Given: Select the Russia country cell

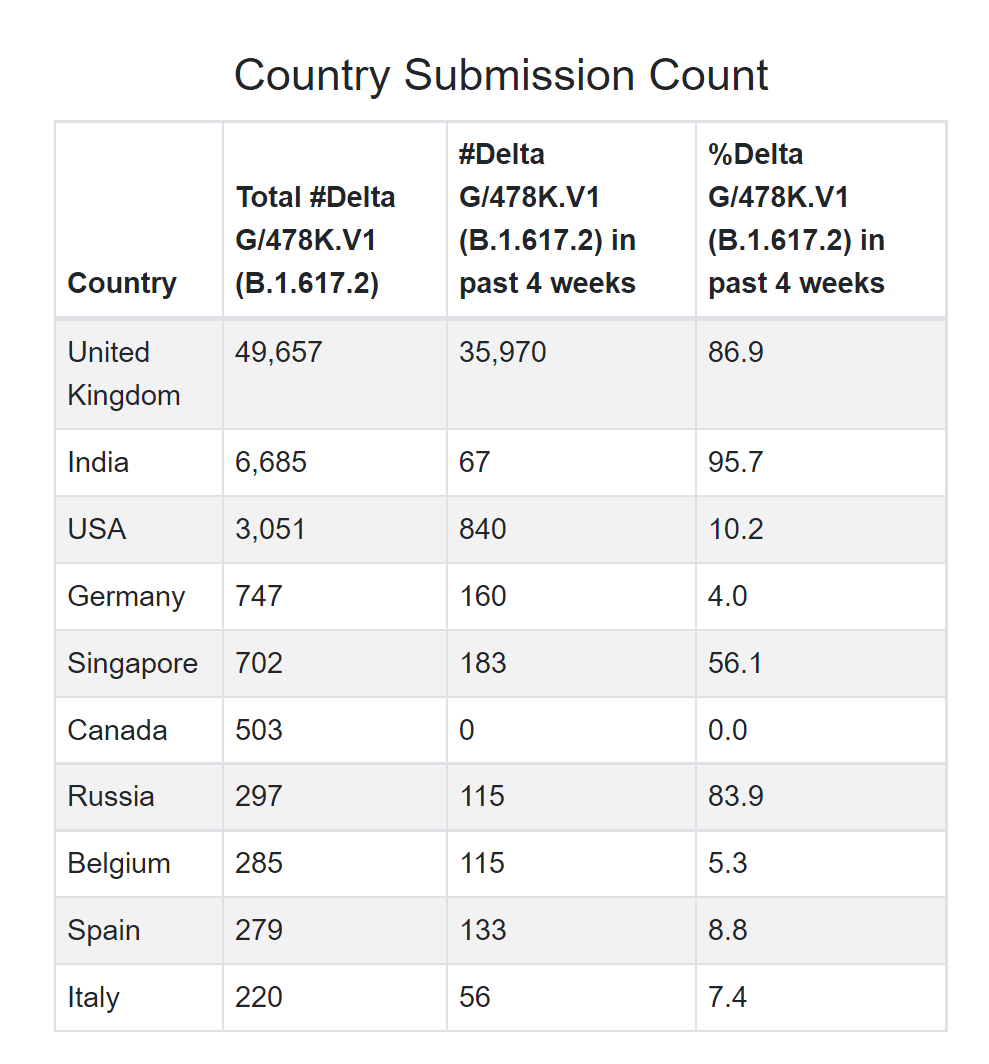Looking at the screenshot, I should (111, 797).
